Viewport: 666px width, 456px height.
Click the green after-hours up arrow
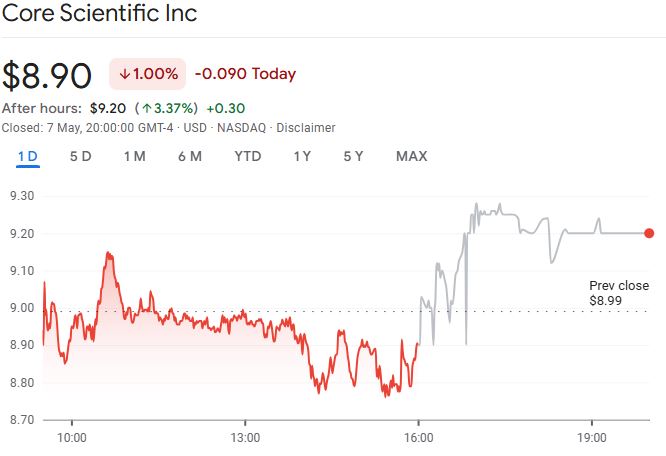(x=146, y=108)
